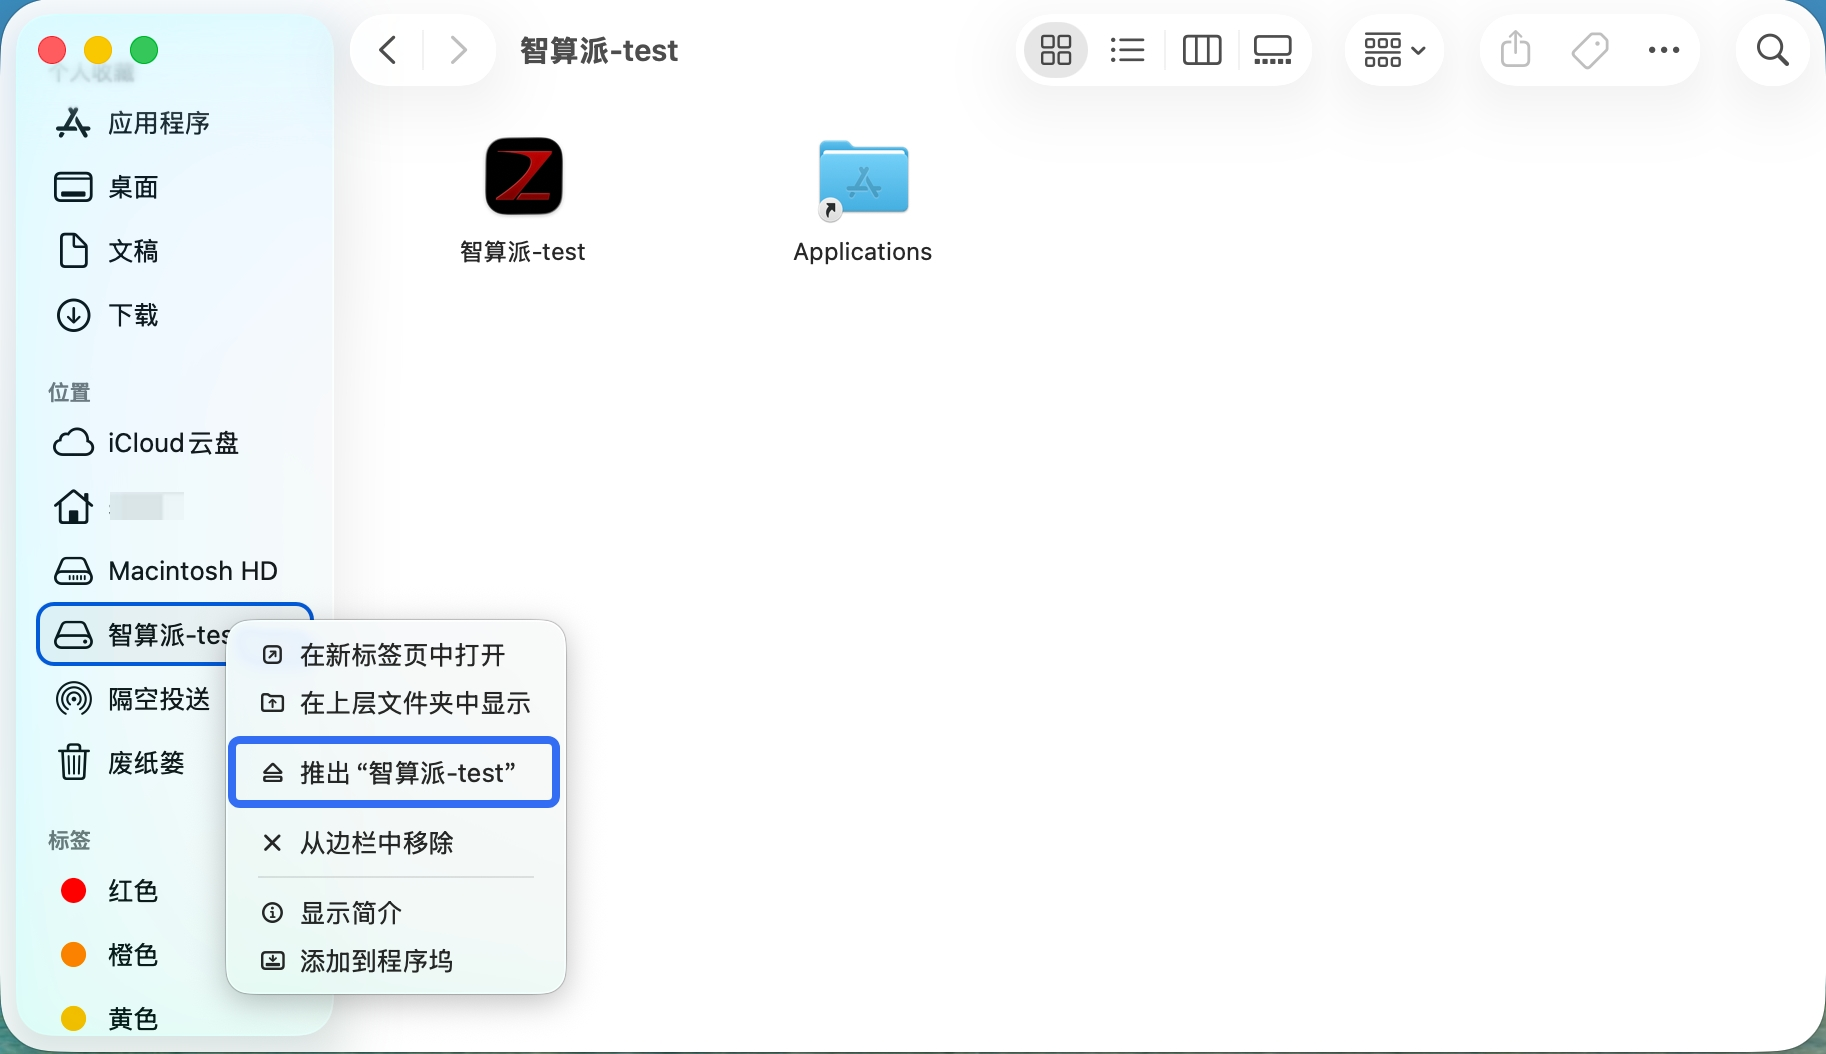Switch to column view
1826x1054 pixels.
pos(1201,50)
